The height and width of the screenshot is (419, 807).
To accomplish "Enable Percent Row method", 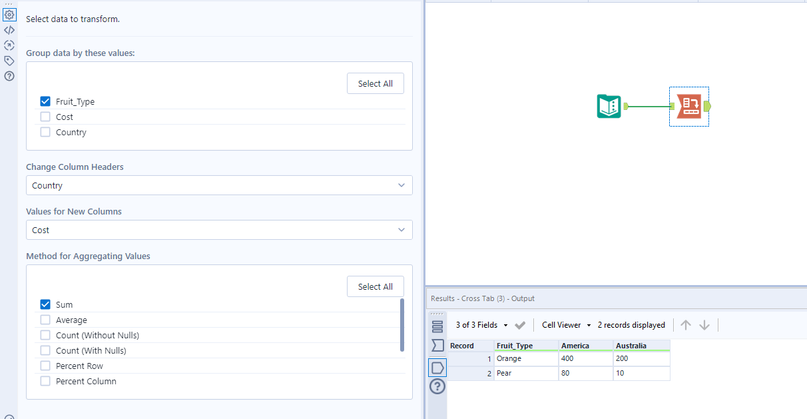I will click(45, 366).
